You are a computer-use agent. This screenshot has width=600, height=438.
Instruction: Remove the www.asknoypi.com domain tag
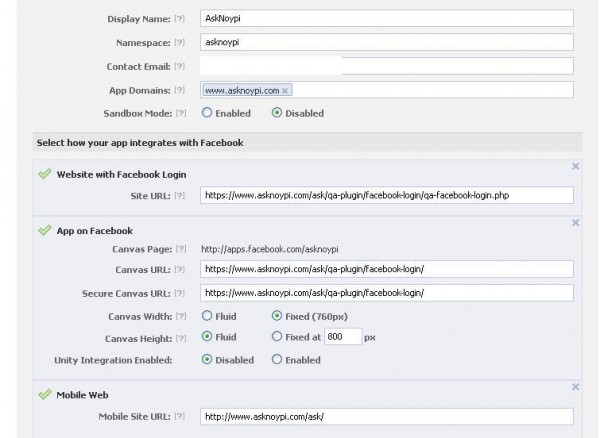285,91
